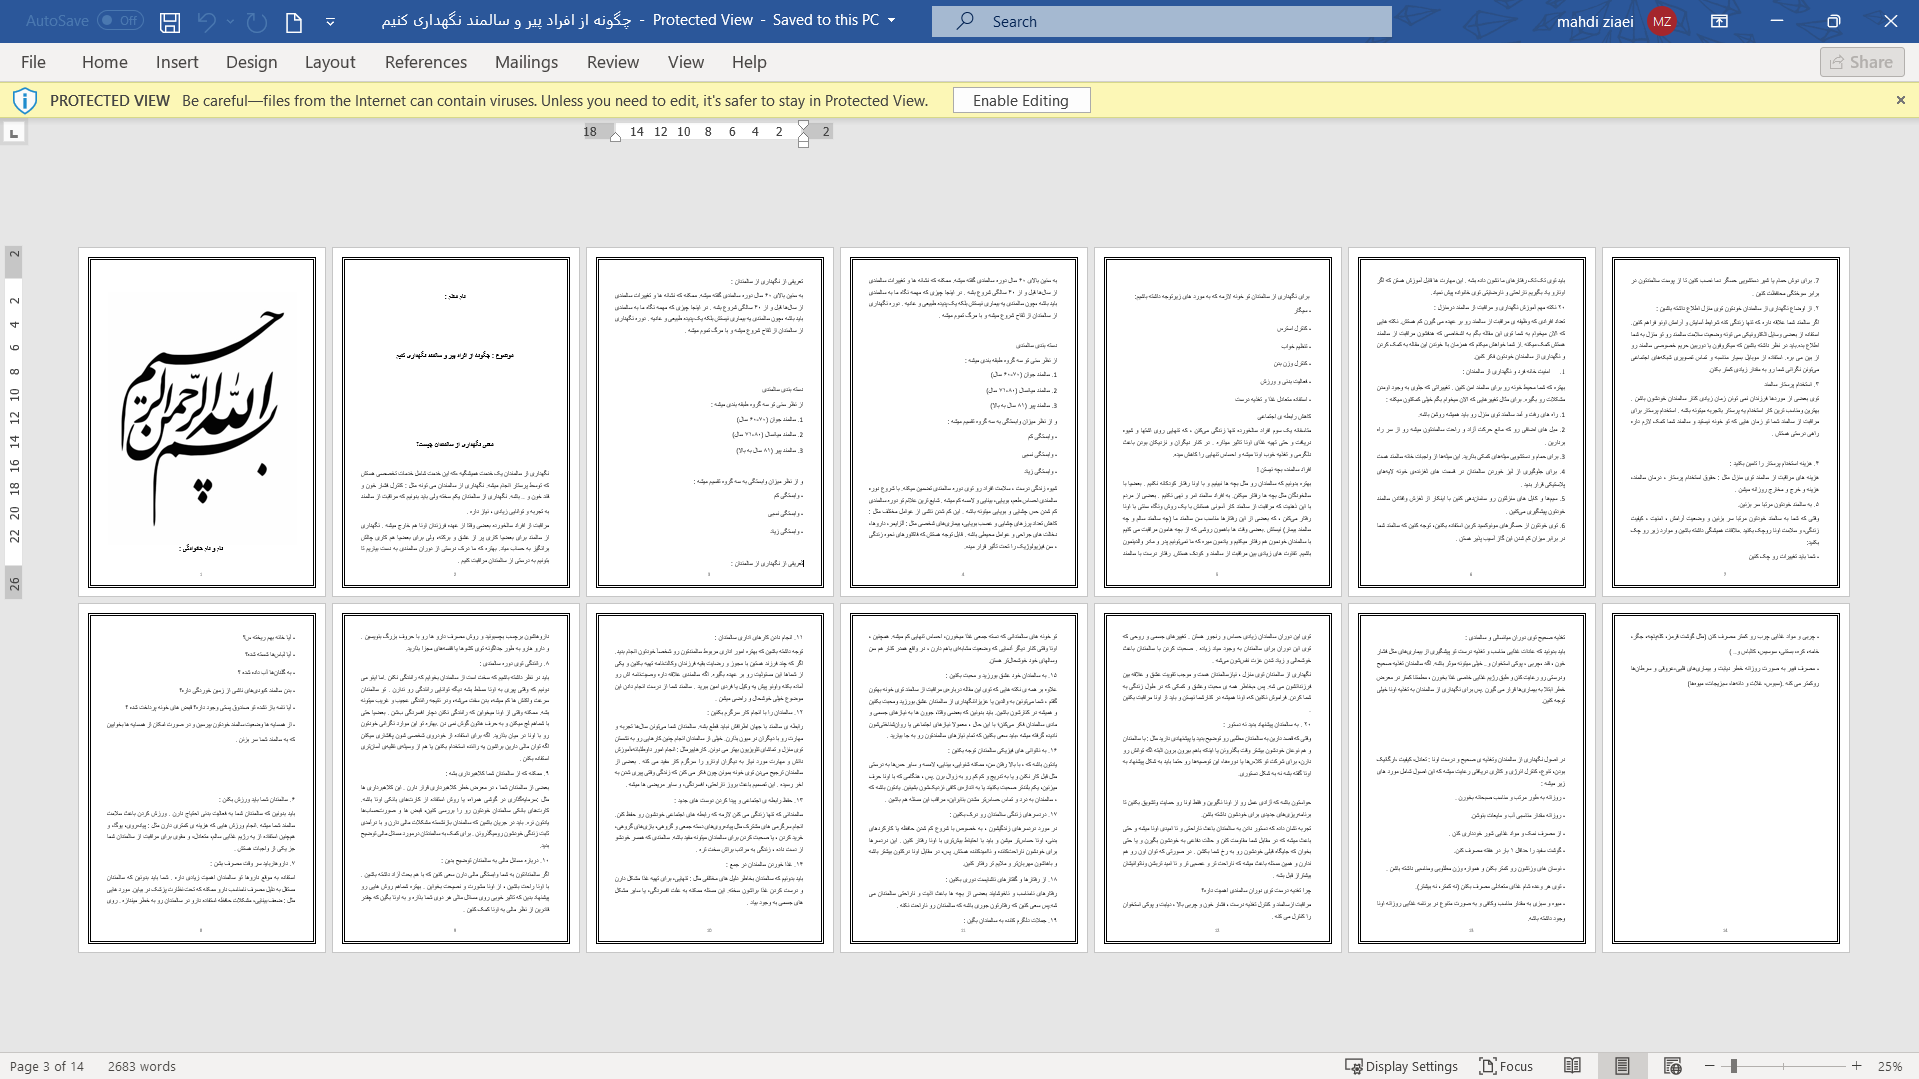Screen dimensions: 1919x1079
Task: Select the Bismillah calligraphy page thumbnail
Action: tap(202, 422)
